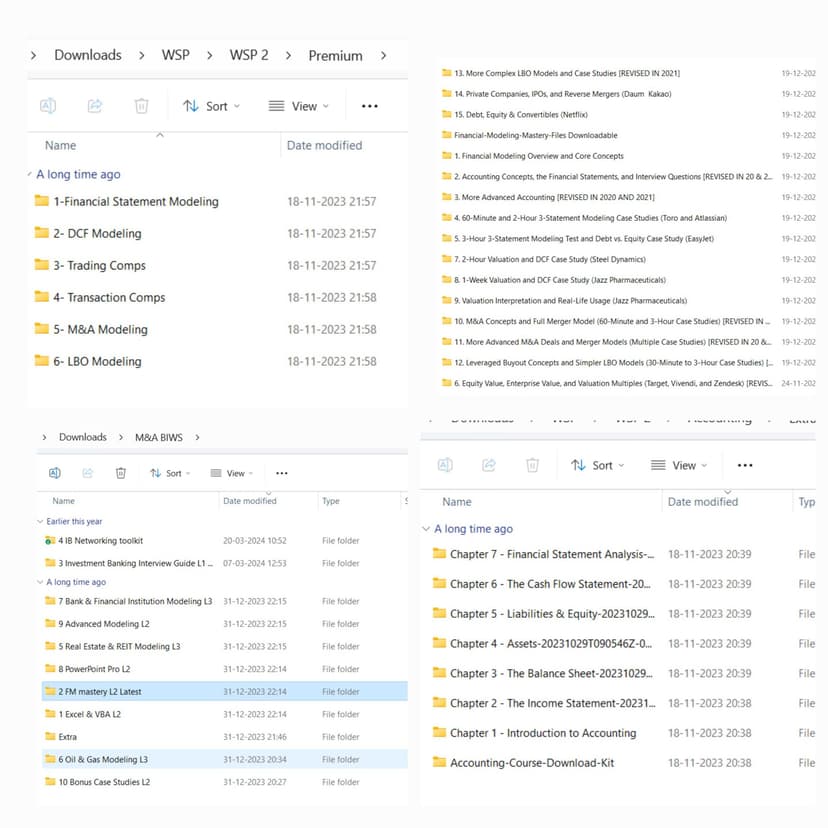The image size is (828, 828).
Task: Go to WSP 2 in the breadcrumb path
Action: tap(248, 55)
